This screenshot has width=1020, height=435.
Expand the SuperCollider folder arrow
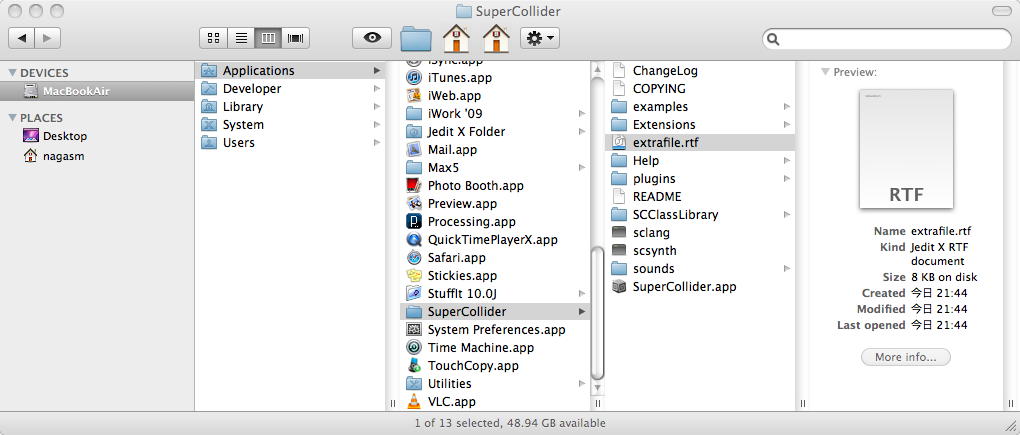tap(582, 311)
